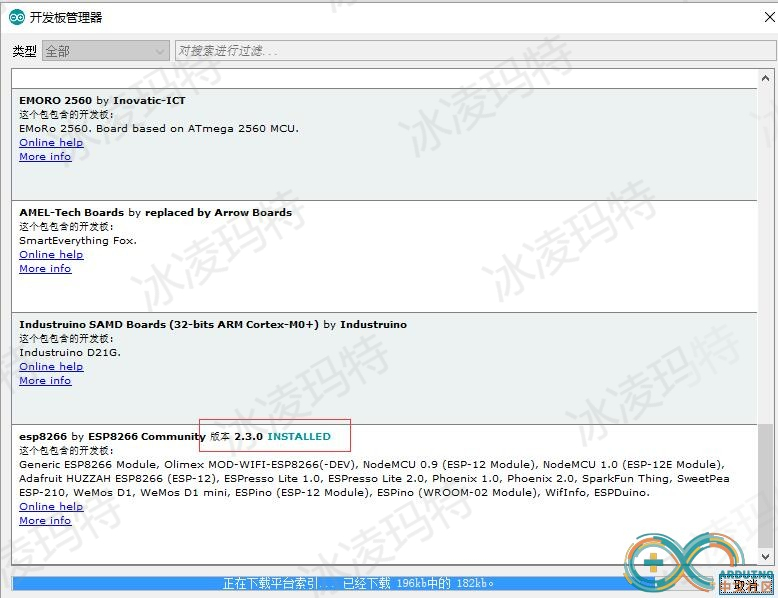Image resolution: width=778 pixels, height=598 pixels.
Task: Select the Industruino SAMD Boards entry title
Action: pyautogui.click(x=213, y=325)
